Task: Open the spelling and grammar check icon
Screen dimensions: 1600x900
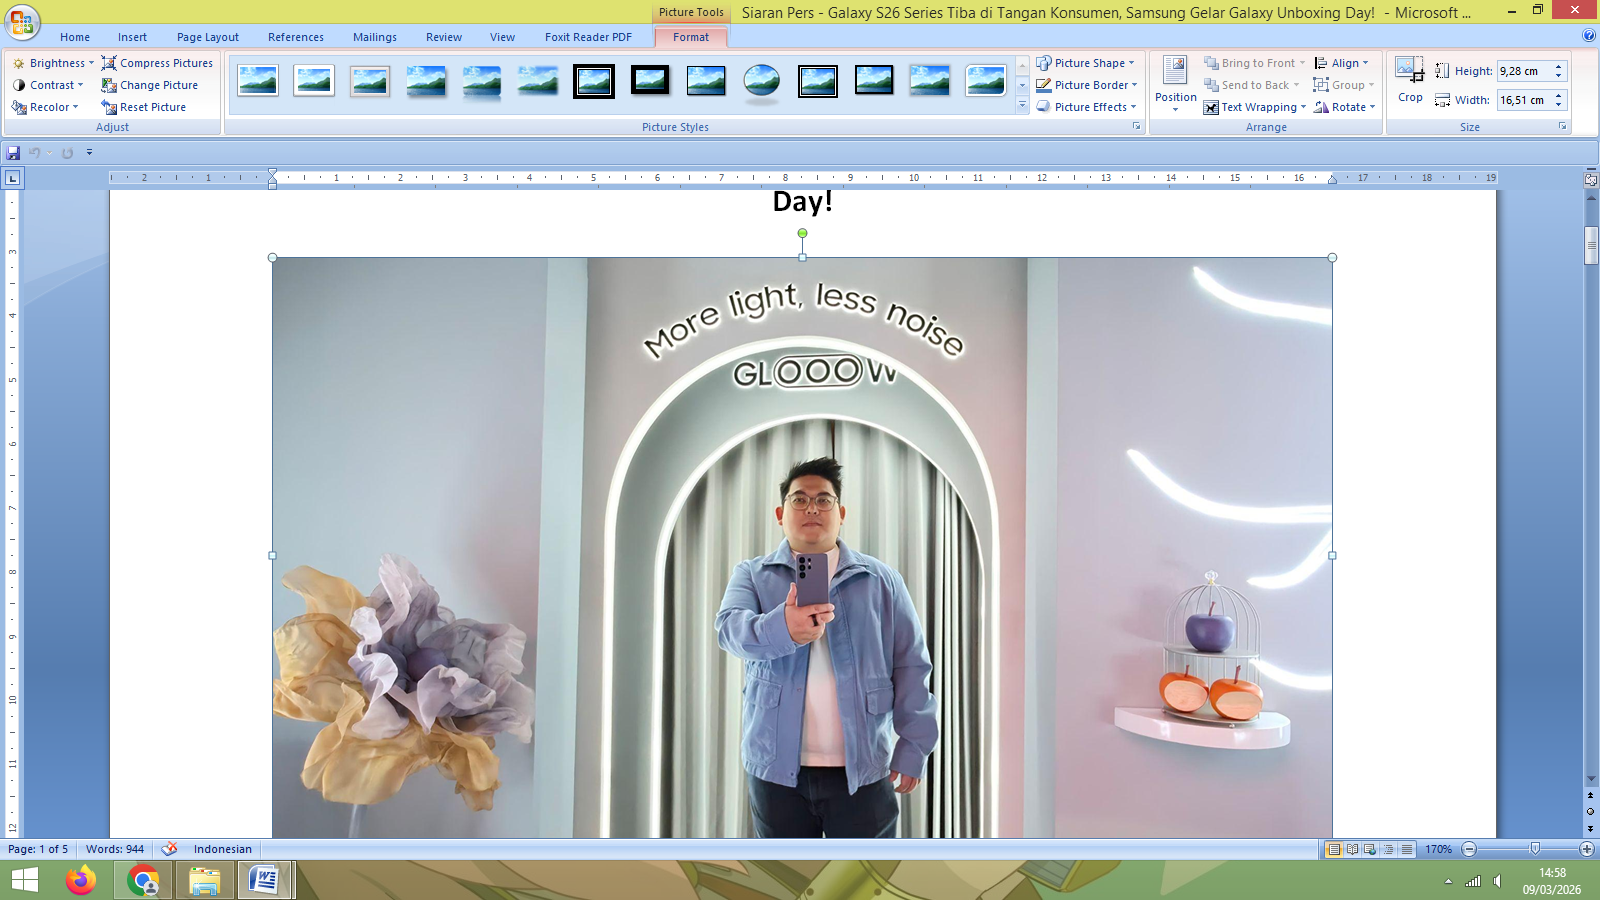Action: click(170, 849)
